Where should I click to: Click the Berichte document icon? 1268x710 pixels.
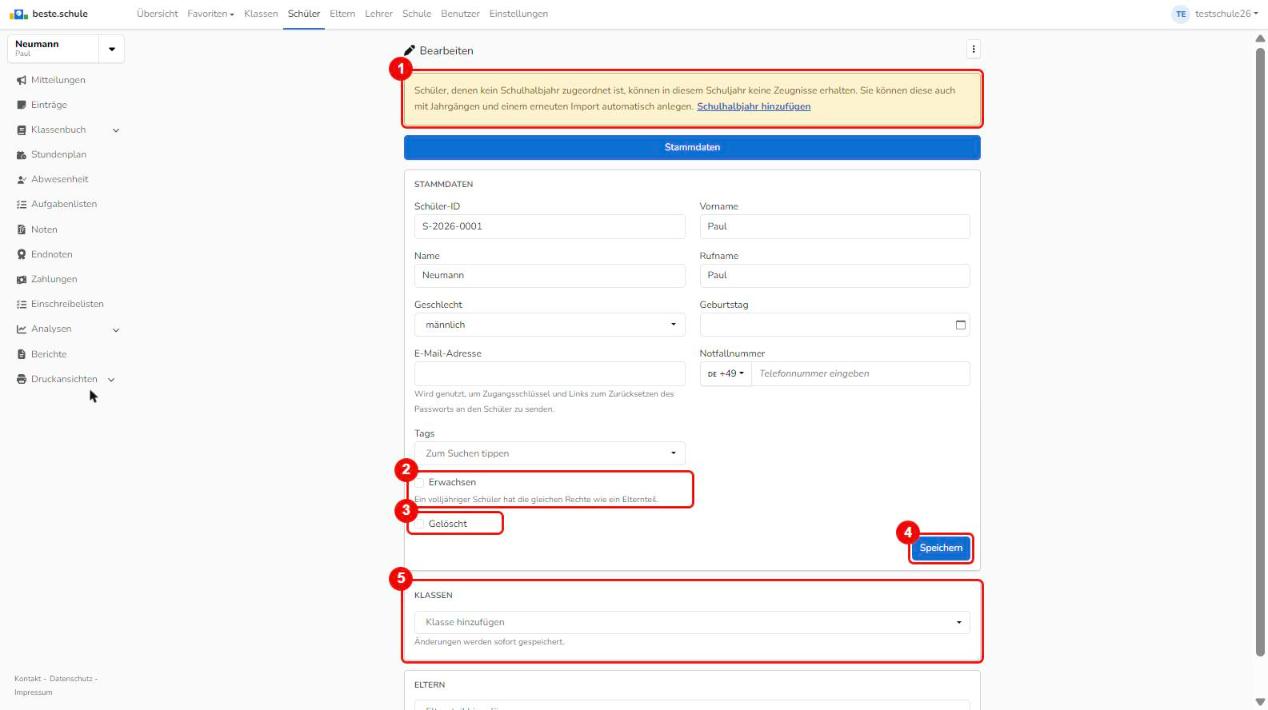click(22, 354)
